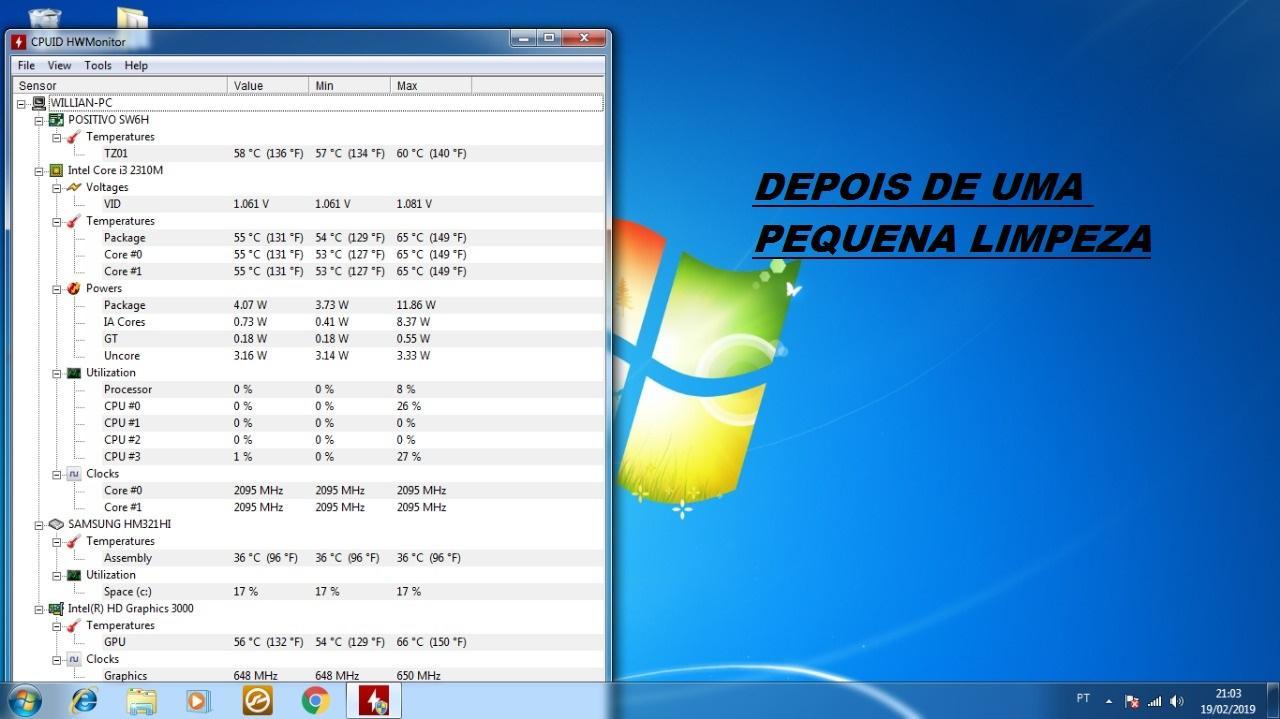Open the Tools menu

point(98,65)
